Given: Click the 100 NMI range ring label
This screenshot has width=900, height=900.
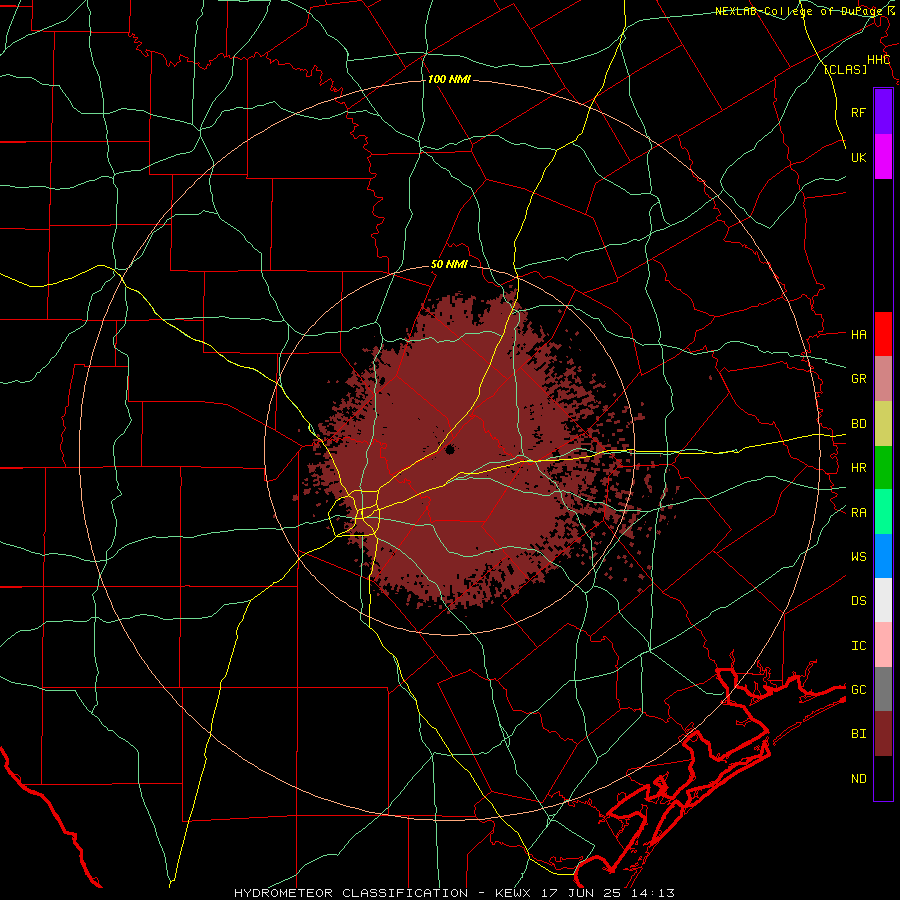Looking at the screenshot, I should pyautogui.click(x=449, y=79).
